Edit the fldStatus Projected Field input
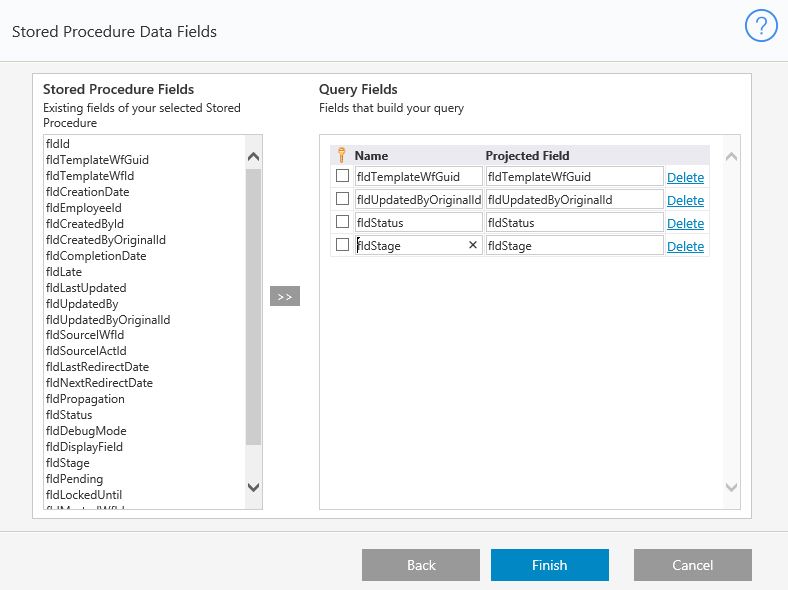The image size is (788, 590). (574, 223)
